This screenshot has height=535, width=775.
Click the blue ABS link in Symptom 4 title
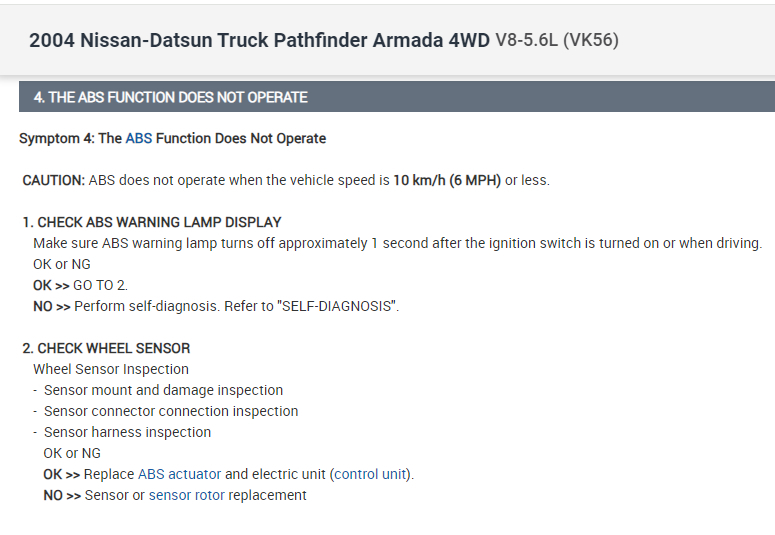[x=139, y=138]
